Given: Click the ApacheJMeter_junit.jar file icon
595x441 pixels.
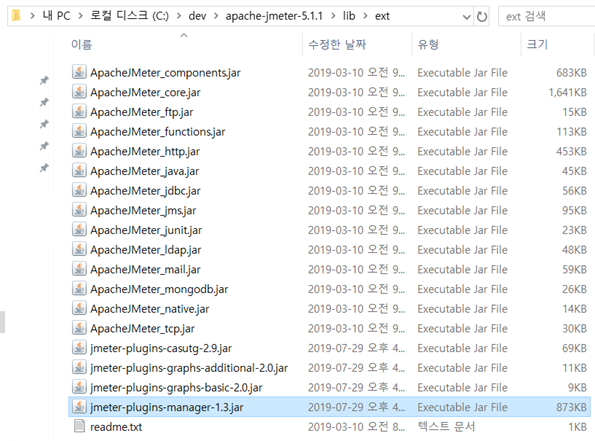Looking at the screenshot, I should tap(79, 230).
